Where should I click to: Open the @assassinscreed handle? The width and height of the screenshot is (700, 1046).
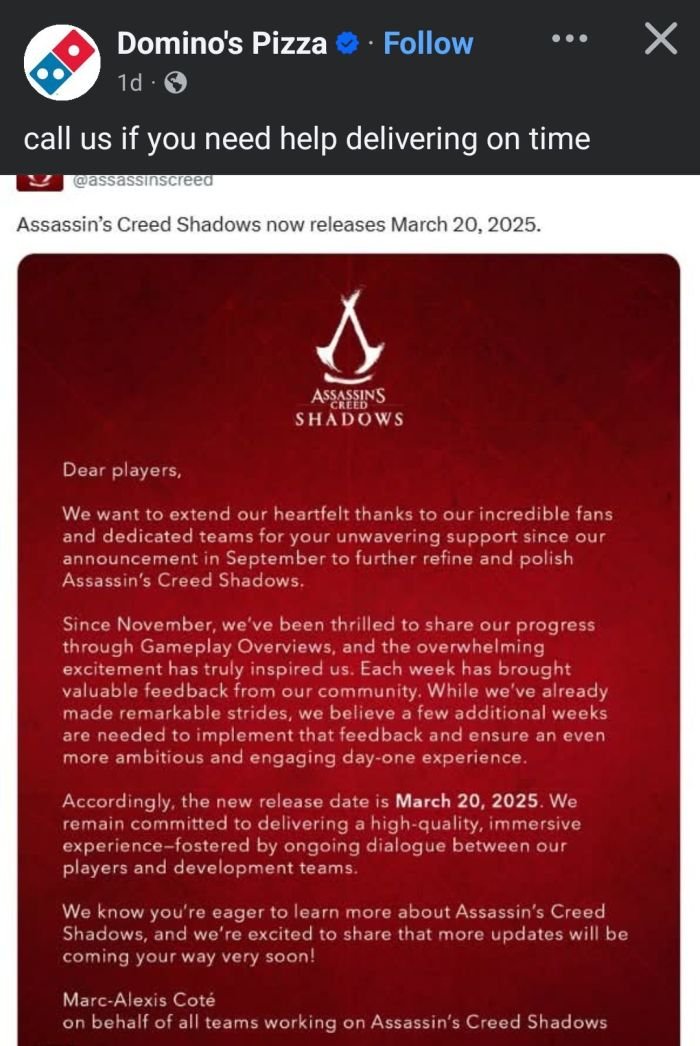pos(141,180)
